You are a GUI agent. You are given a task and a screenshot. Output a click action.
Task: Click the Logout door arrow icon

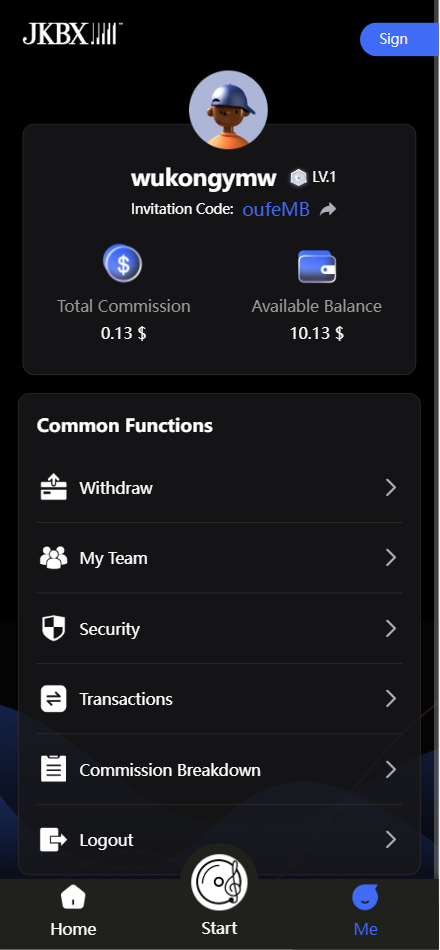click(53, 840)
